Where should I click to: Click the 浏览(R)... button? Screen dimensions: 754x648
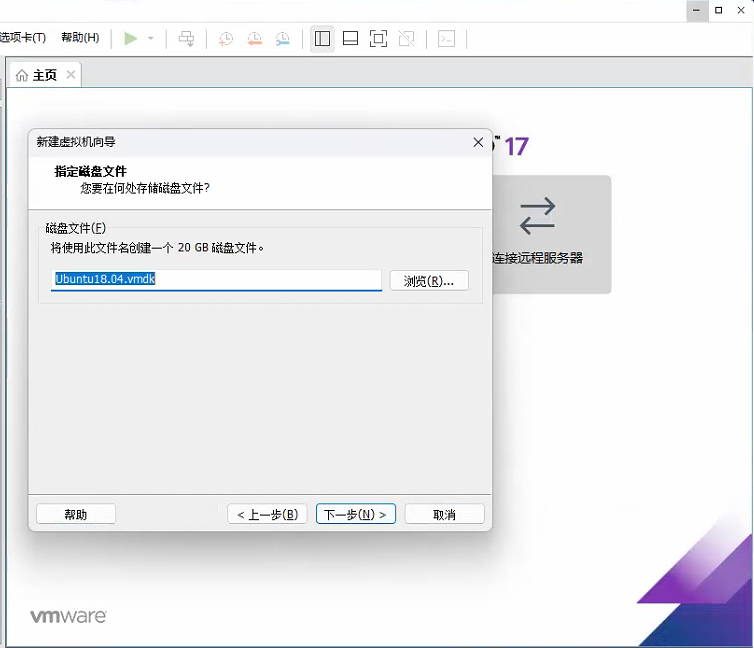pyautogui.click(x=429, y=281)
